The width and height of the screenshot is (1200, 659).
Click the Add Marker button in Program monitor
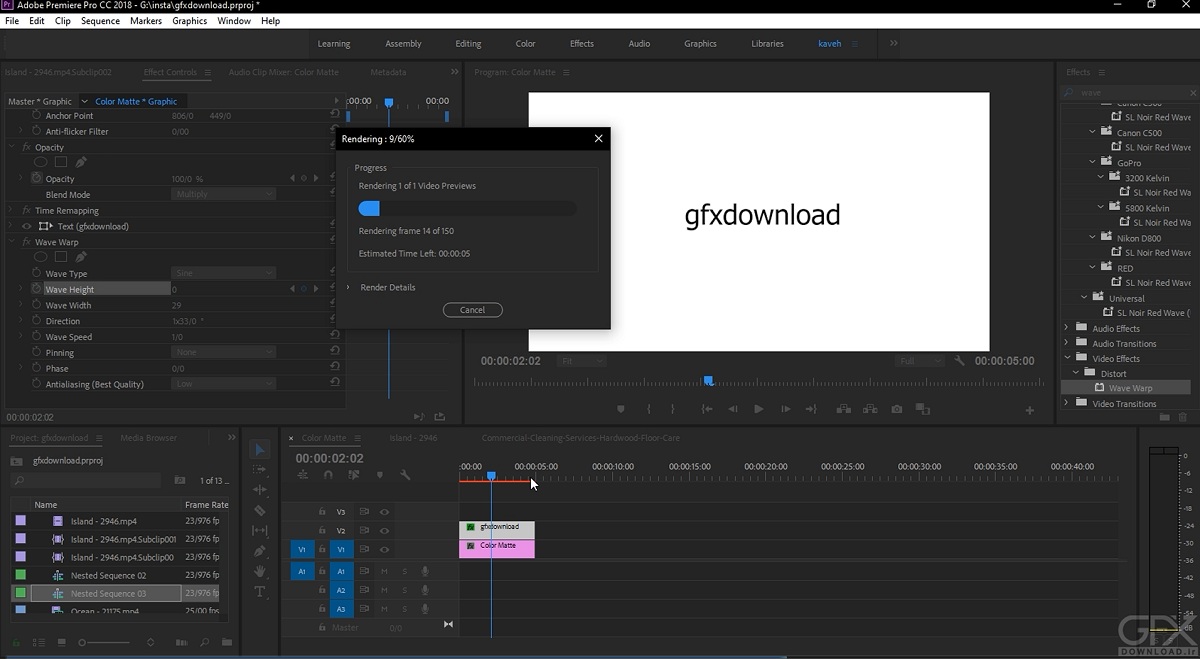[621, 409]
